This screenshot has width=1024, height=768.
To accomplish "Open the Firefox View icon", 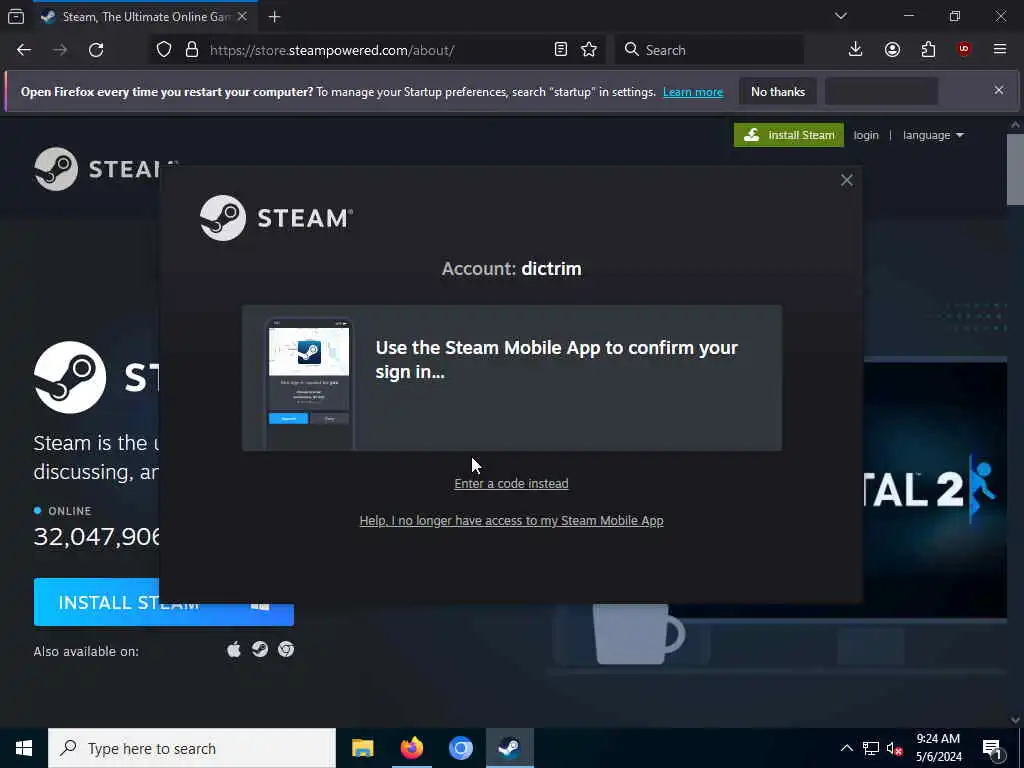I will tap(16, 17).
